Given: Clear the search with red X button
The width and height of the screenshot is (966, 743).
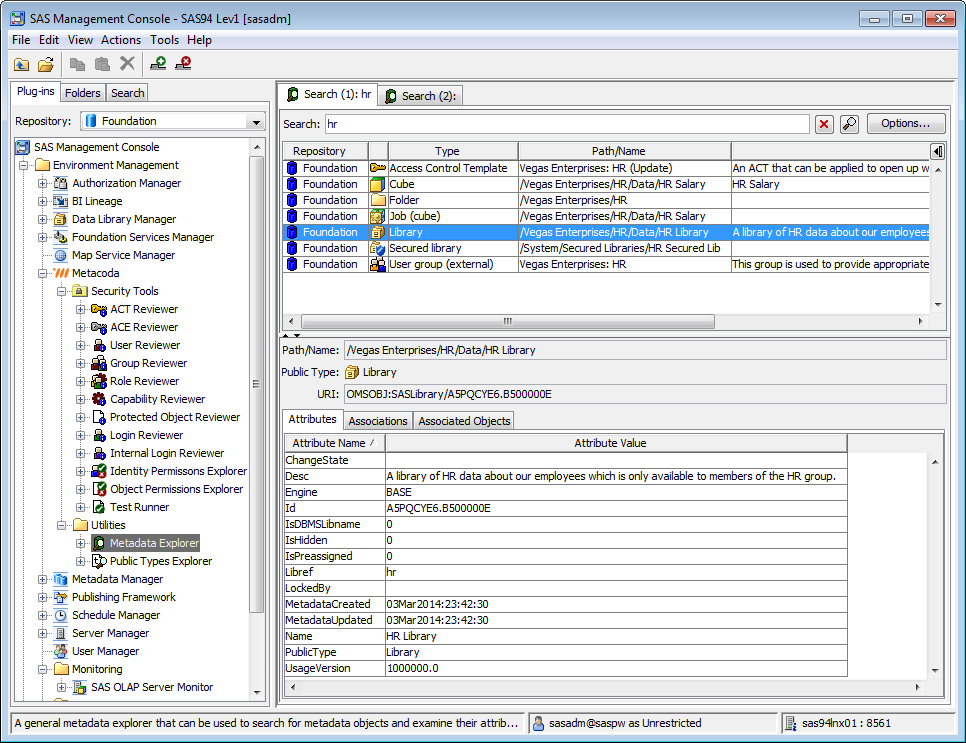Looking at the screenshot, I should (x=824, y=124).
